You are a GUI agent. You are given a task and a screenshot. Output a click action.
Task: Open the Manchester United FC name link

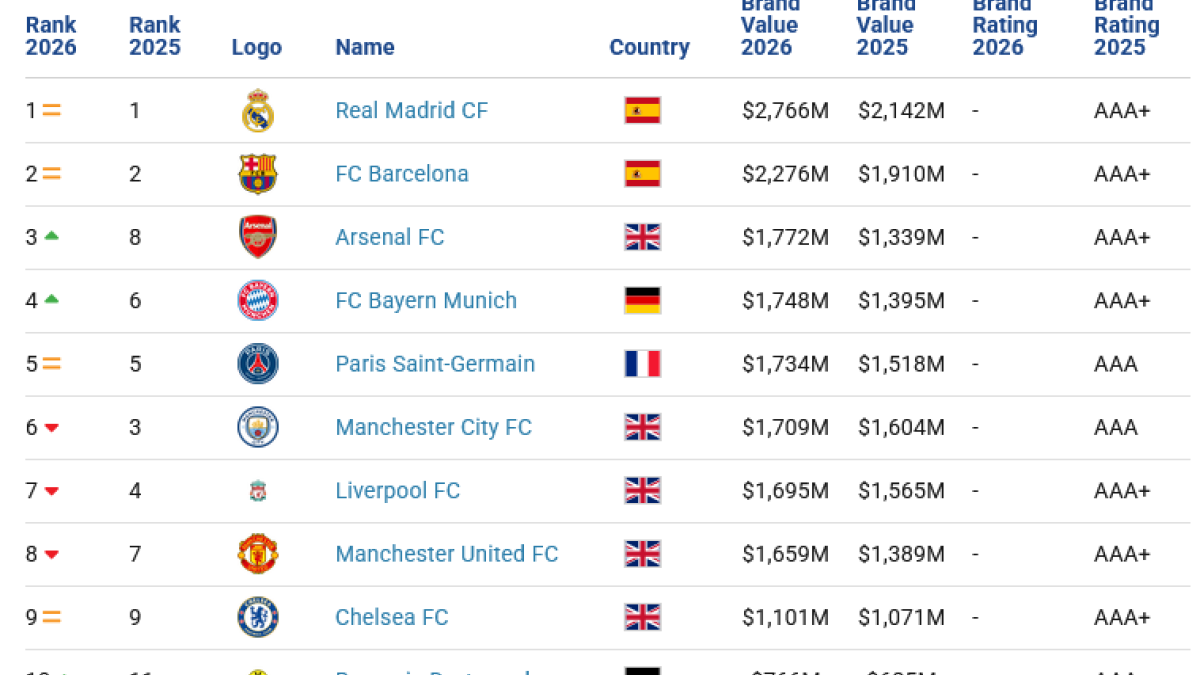(447, 554)
